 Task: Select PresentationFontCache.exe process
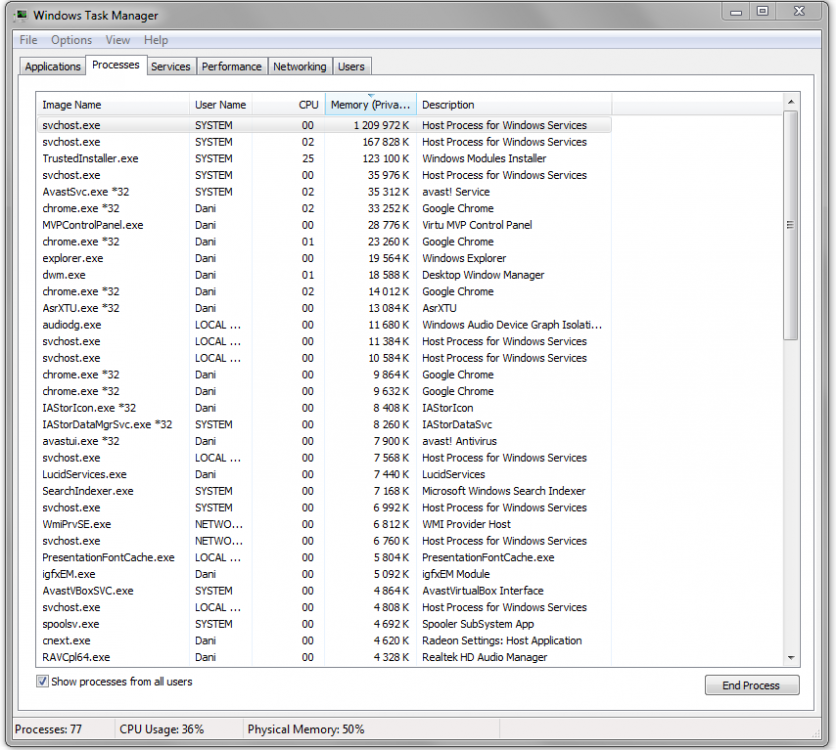(x=324, y=558)
